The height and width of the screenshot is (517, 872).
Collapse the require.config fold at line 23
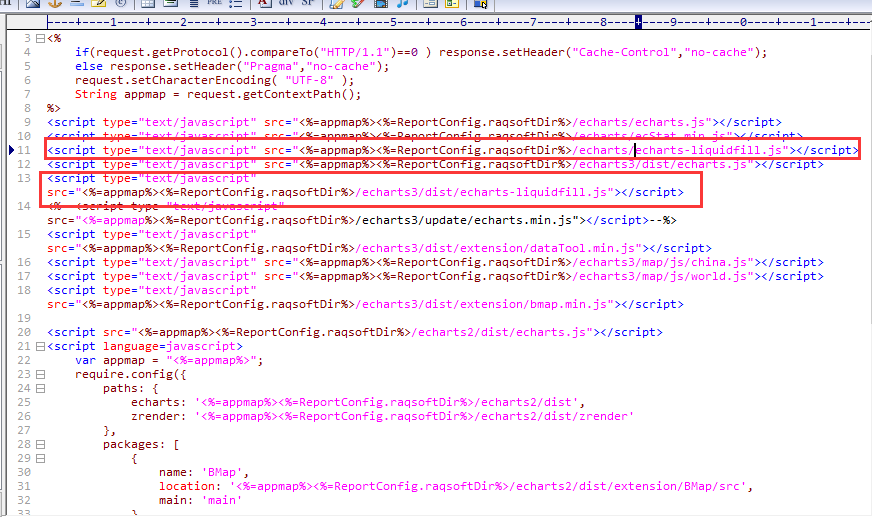click(x=40, y=374)
